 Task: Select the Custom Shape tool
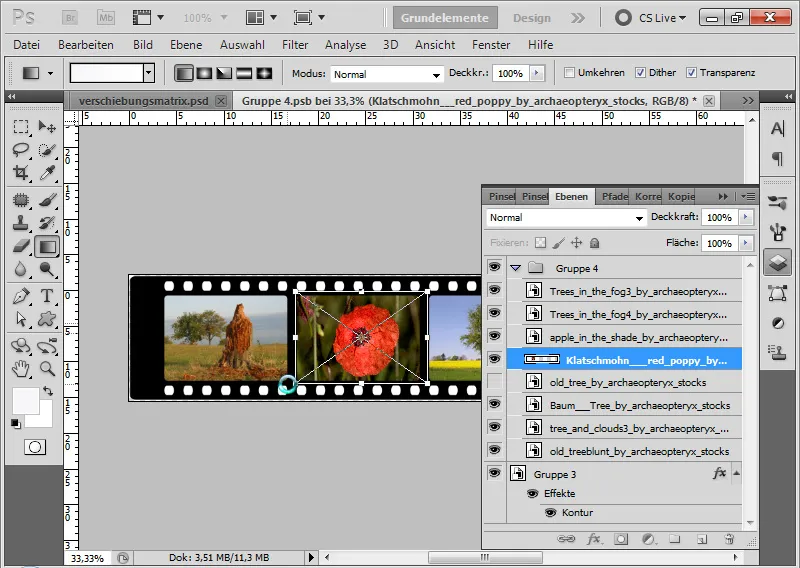[47, 319]
